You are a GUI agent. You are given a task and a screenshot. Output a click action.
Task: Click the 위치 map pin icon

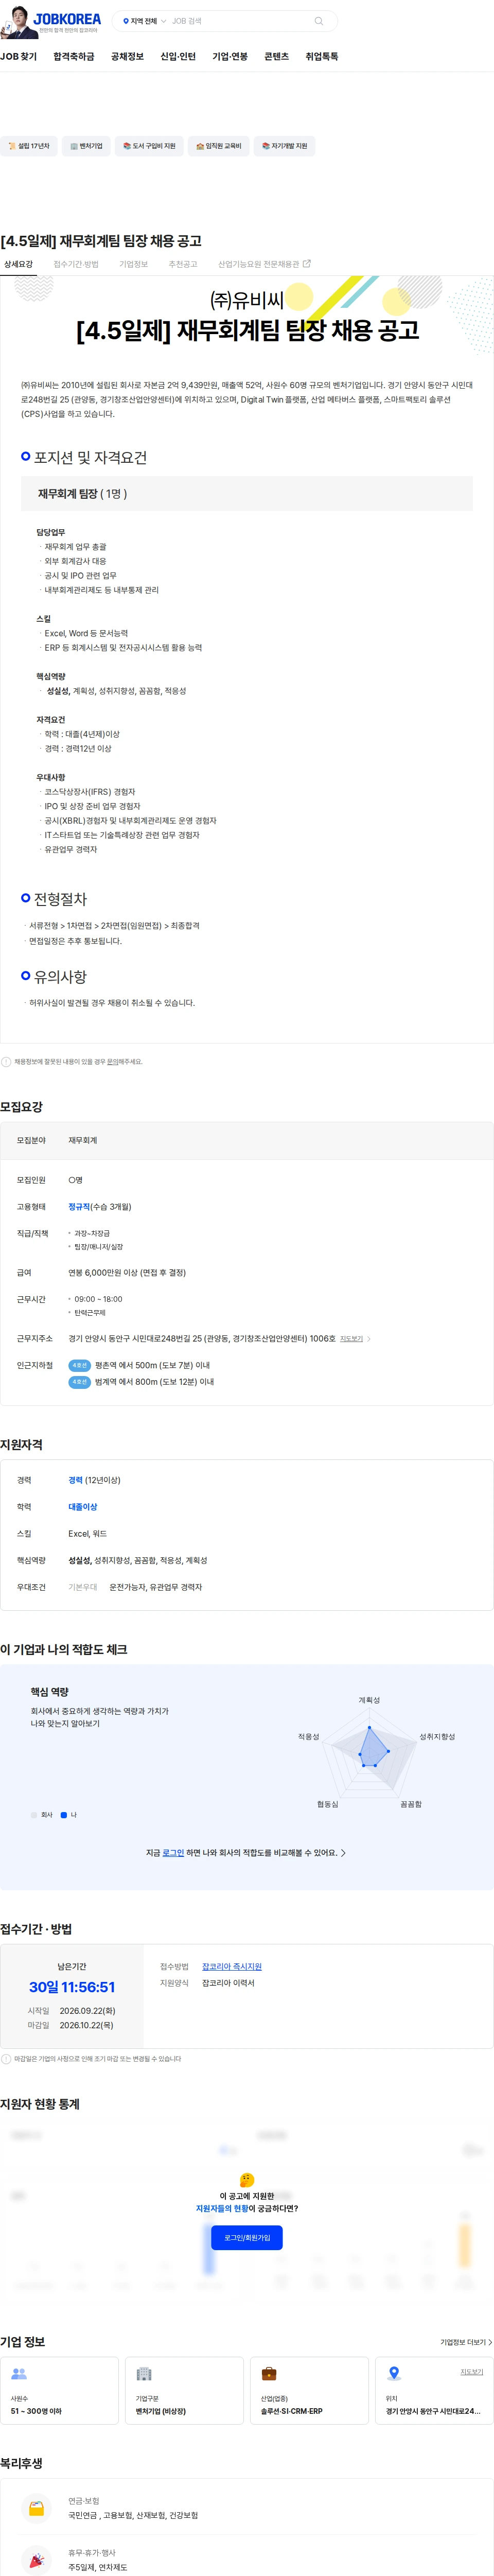[394, 2374]
